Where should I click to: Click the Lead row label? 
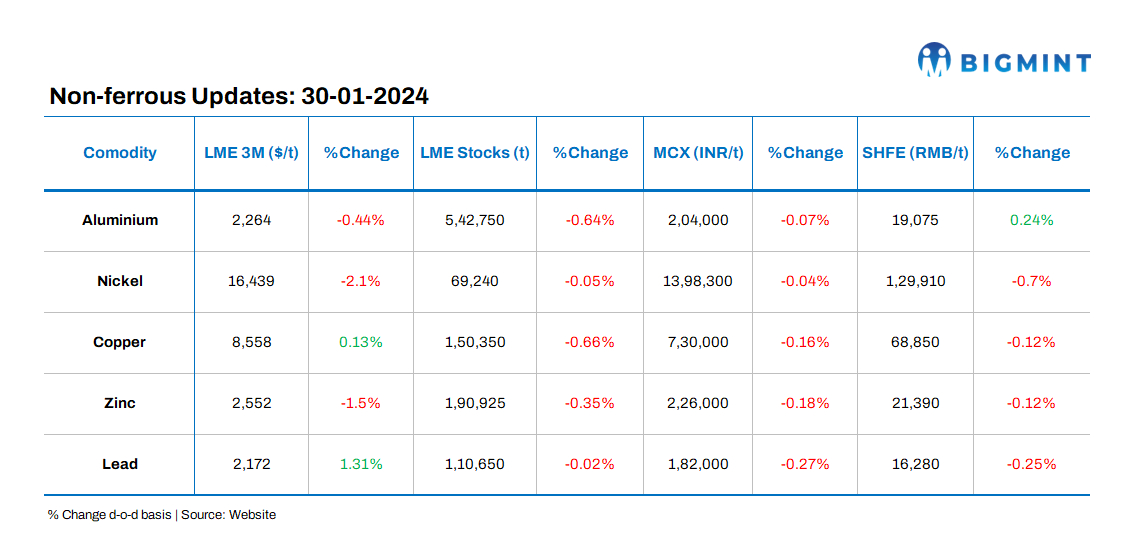click(x=120, y=464)
